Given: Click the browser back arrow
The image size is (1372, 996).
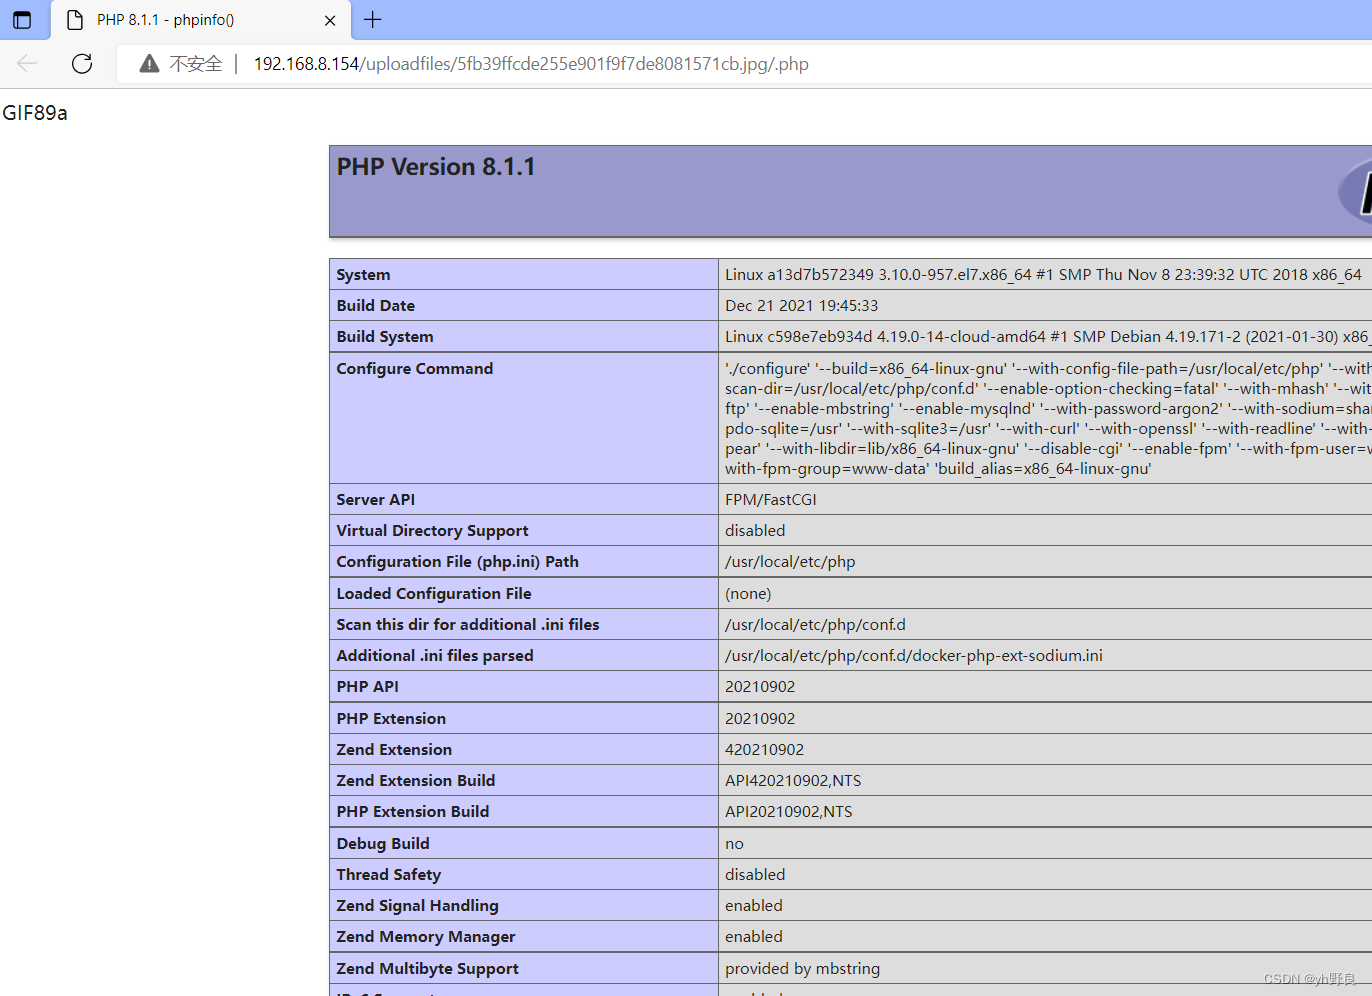Looking at the screenshot, I should click(x=26, y=63).
